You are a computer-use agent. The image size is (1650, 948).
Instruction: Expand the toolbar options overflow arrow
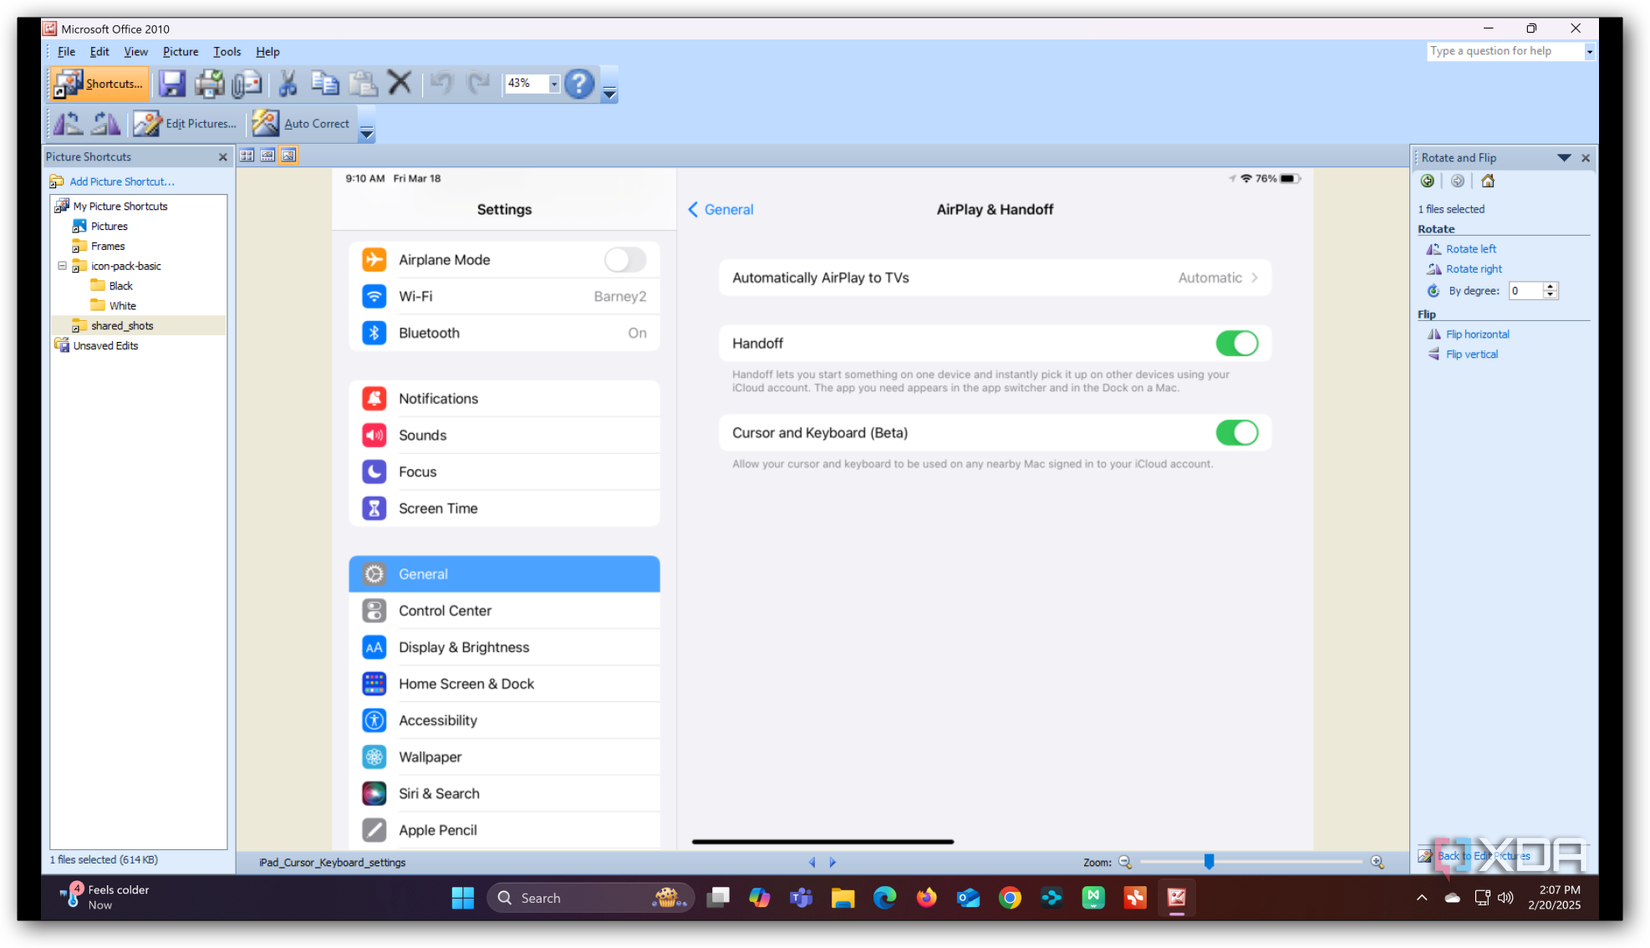point(609,90)
